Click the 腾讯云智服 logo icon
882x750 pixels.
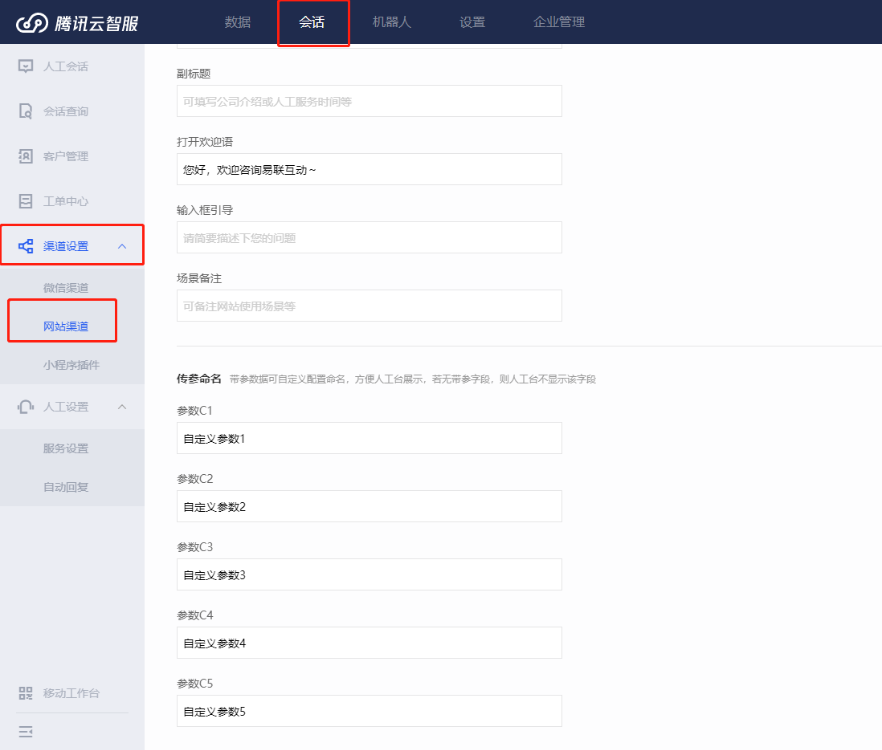point(32,22)
